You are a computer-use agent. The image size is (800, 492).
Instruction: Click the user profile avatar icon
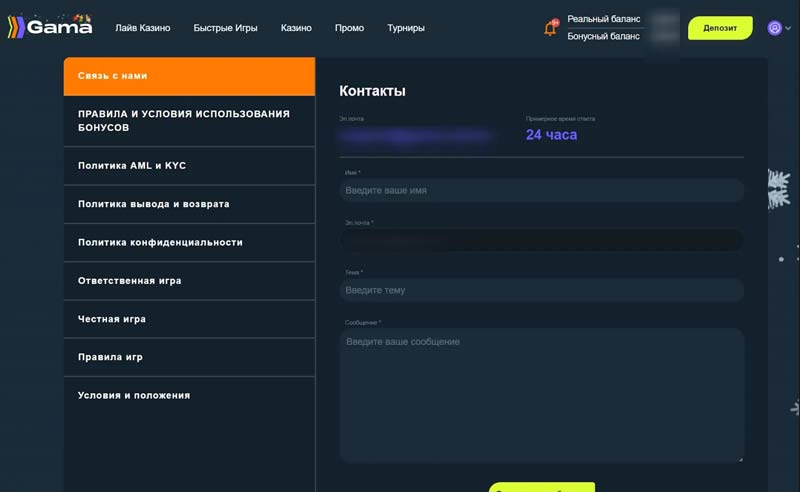(x=774, y=28)
